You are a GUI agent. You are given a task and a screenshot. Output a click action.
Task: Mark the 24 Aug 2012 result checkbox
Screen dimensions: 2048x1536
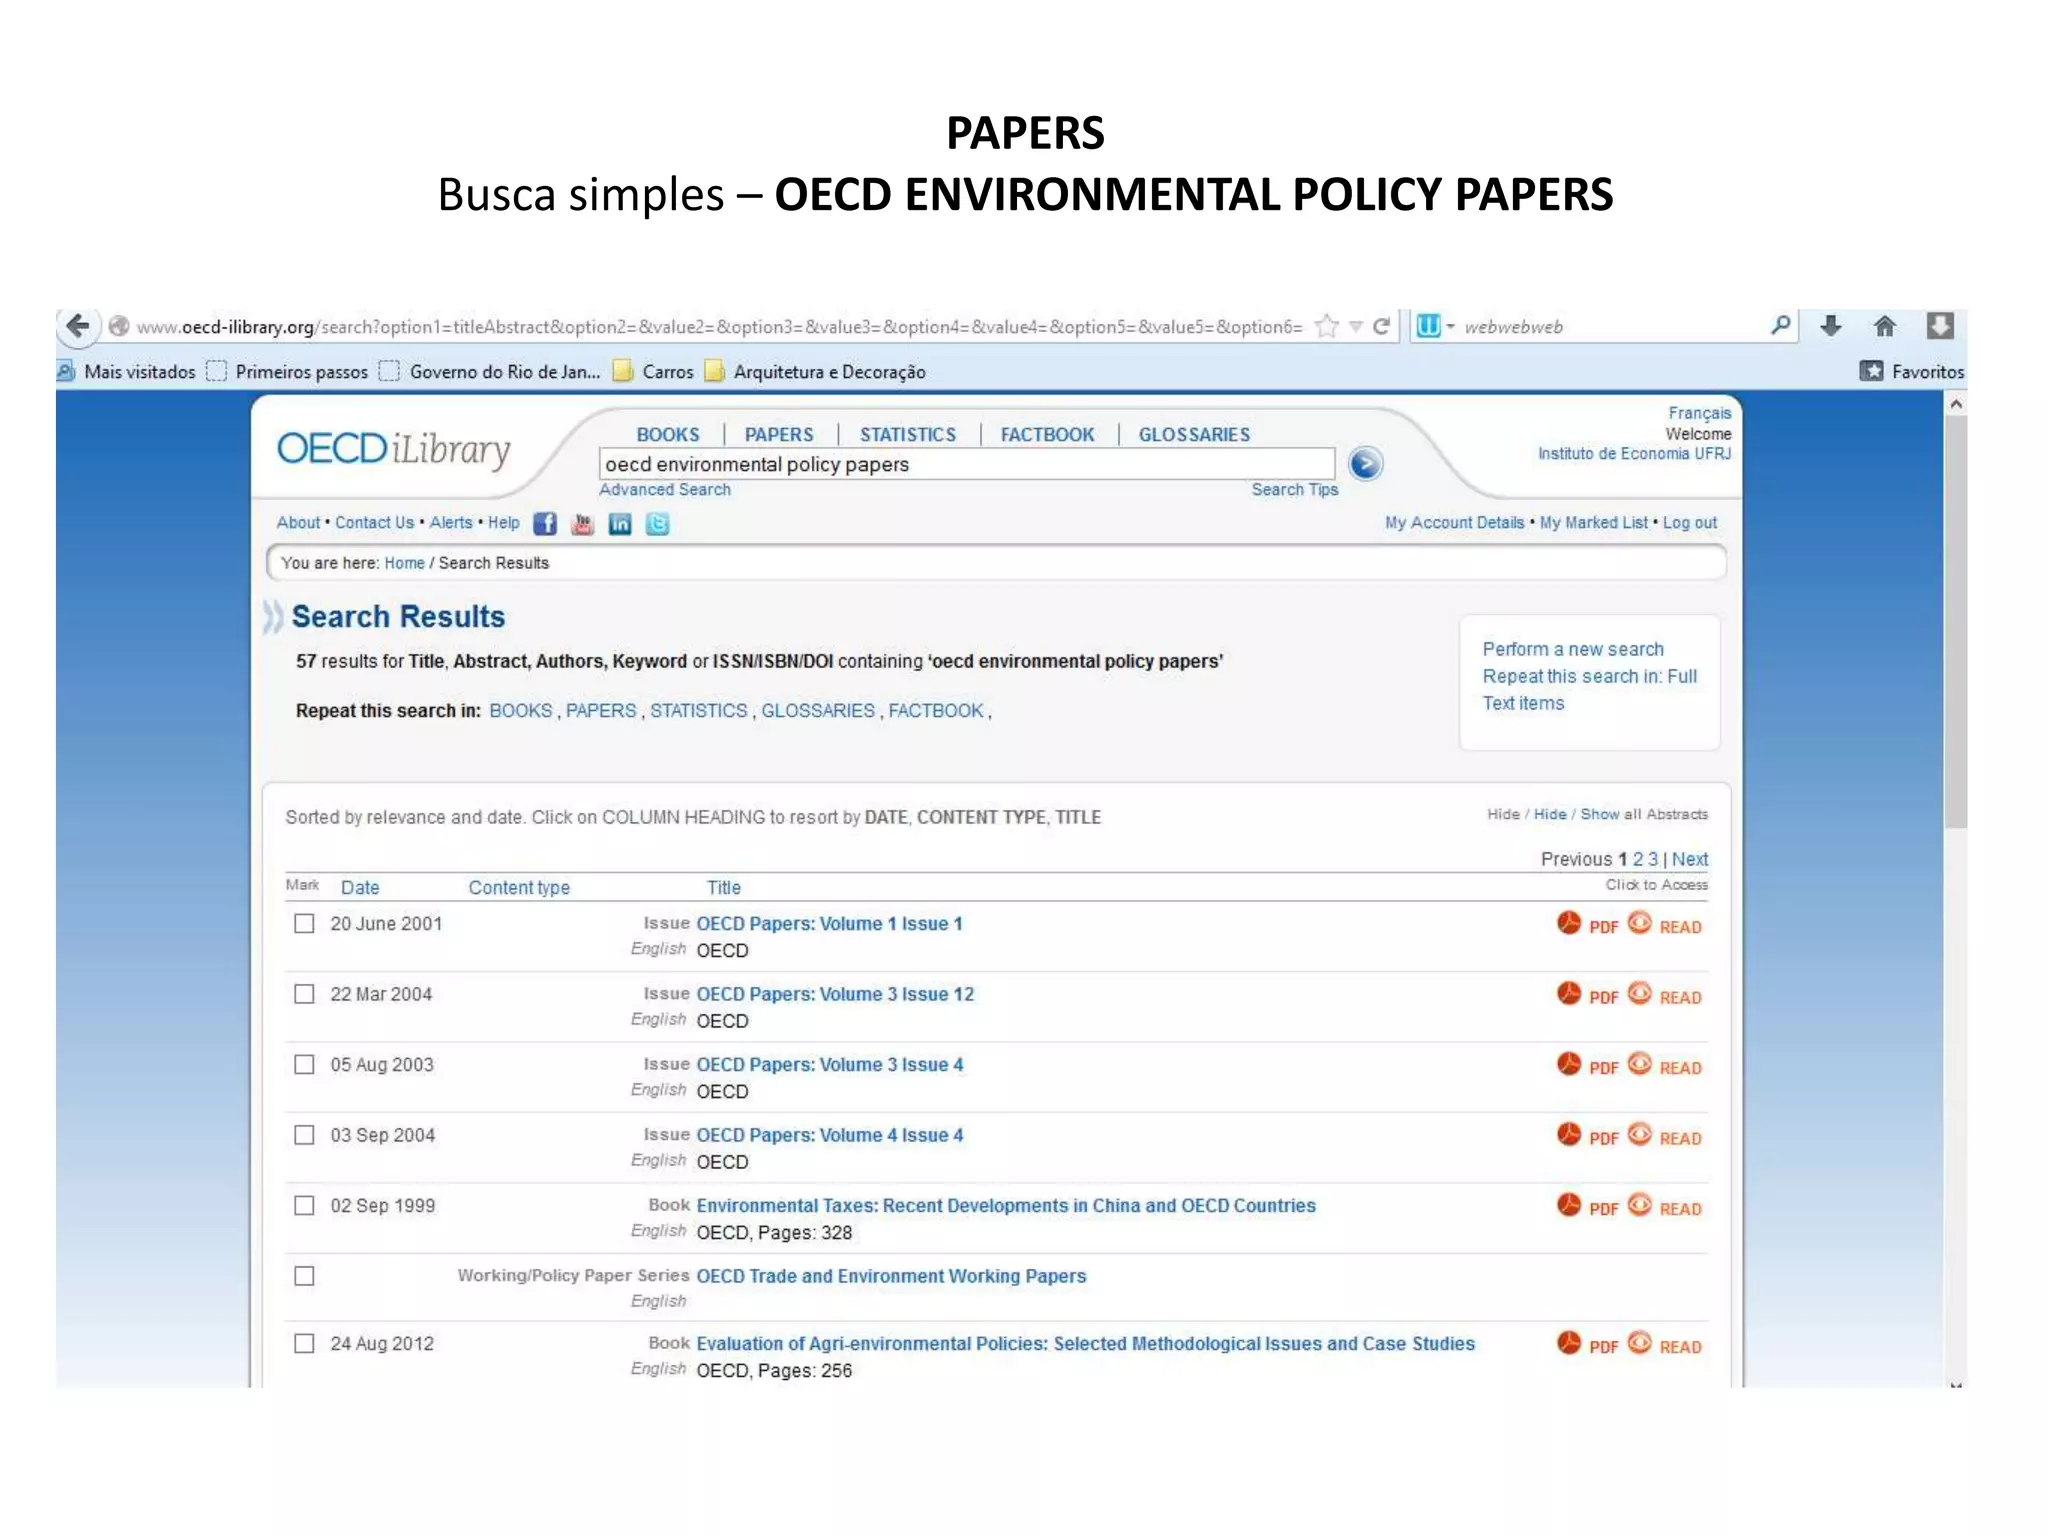pyautogui.click(x=304, y=1343)
